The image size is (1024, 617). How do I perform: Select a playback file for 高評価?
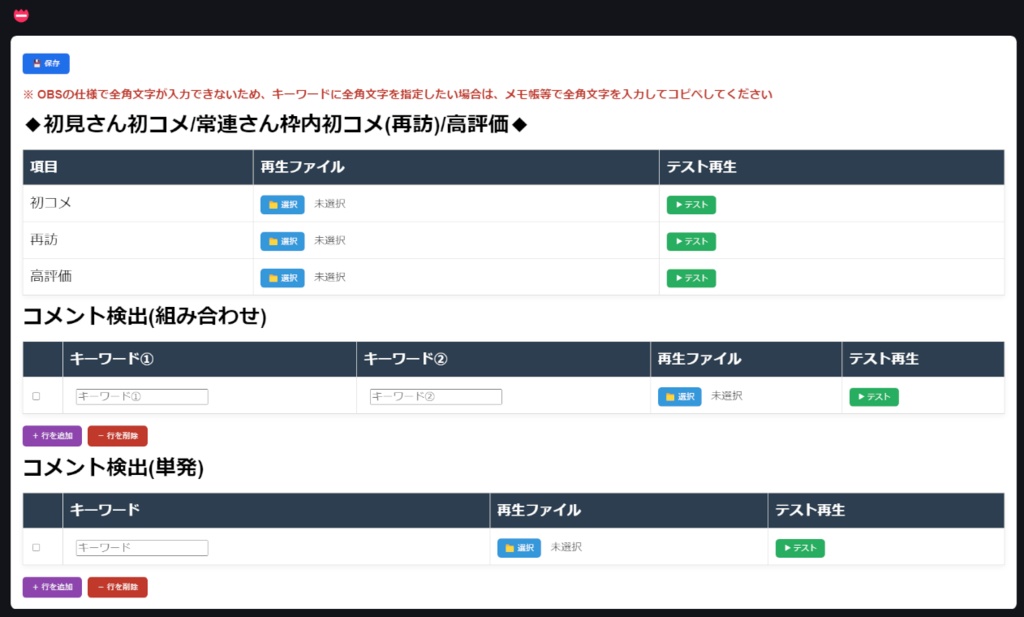[x=282, y=277]
